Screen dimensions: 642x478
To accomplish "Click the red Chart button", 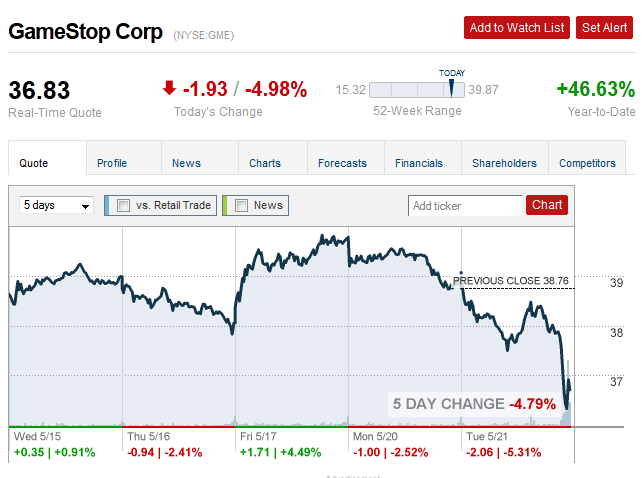I will [x=547, y=205].
